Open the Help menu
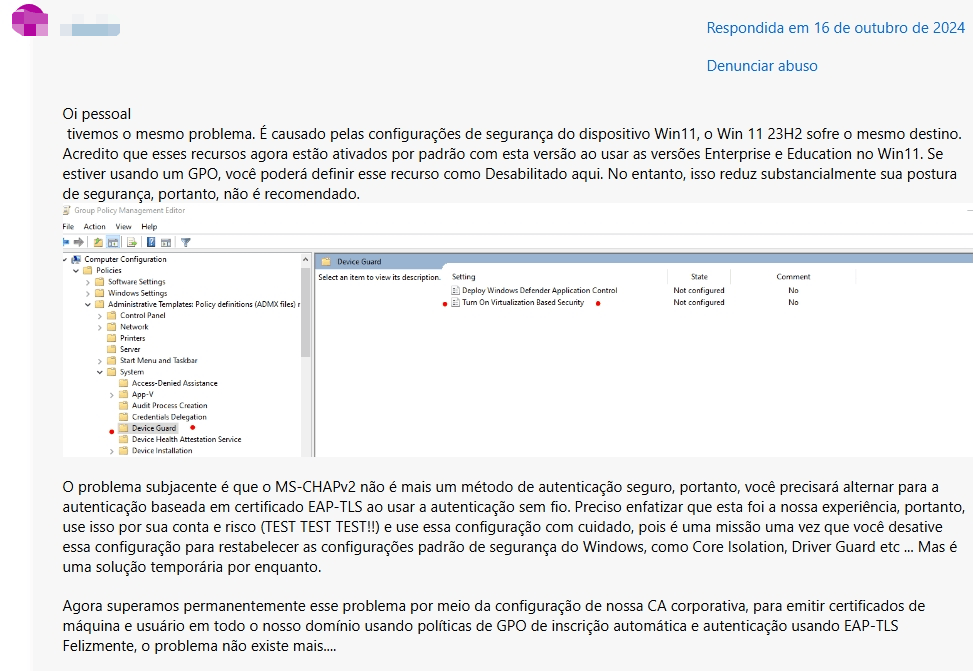Image resolution: width=973 pixels, height=671 pixels. [x=149, y=227]
